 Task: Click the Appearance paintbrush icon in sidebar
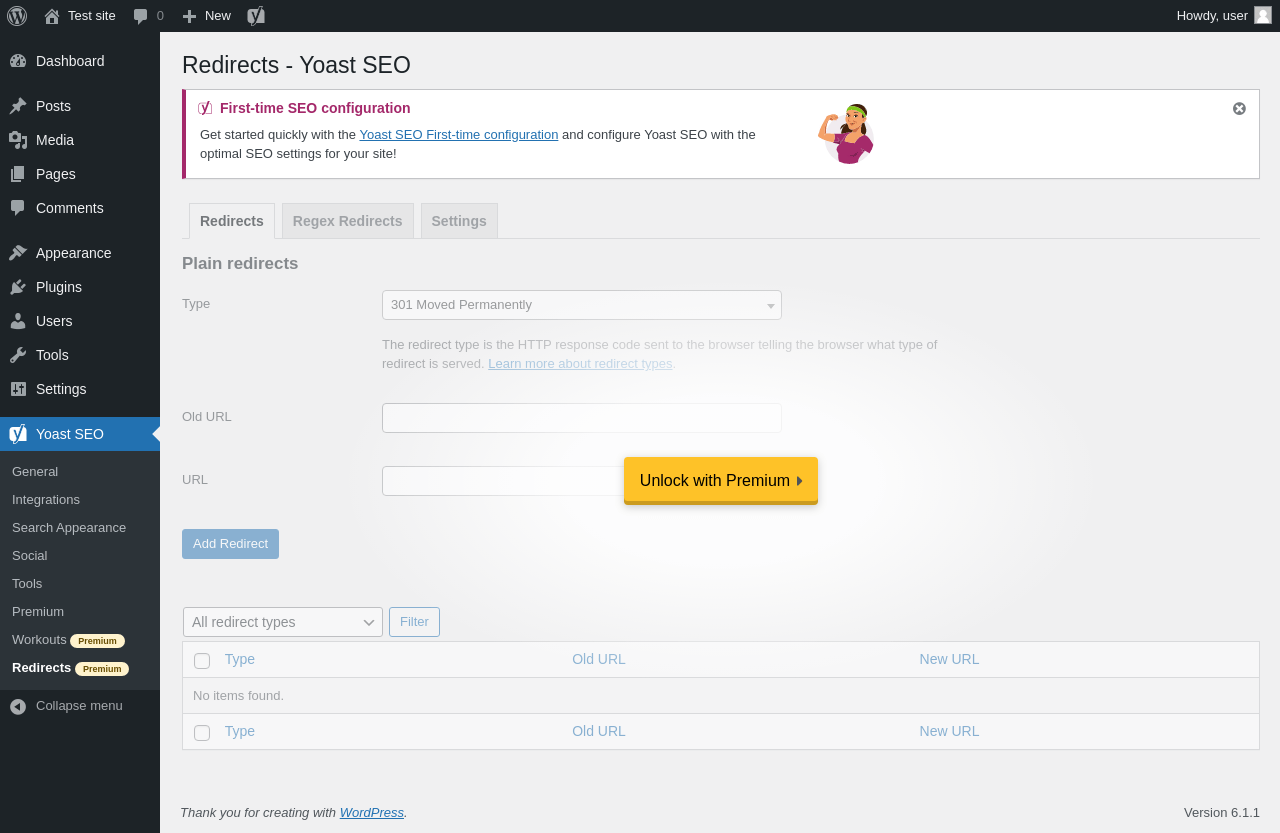pos(18,253)
